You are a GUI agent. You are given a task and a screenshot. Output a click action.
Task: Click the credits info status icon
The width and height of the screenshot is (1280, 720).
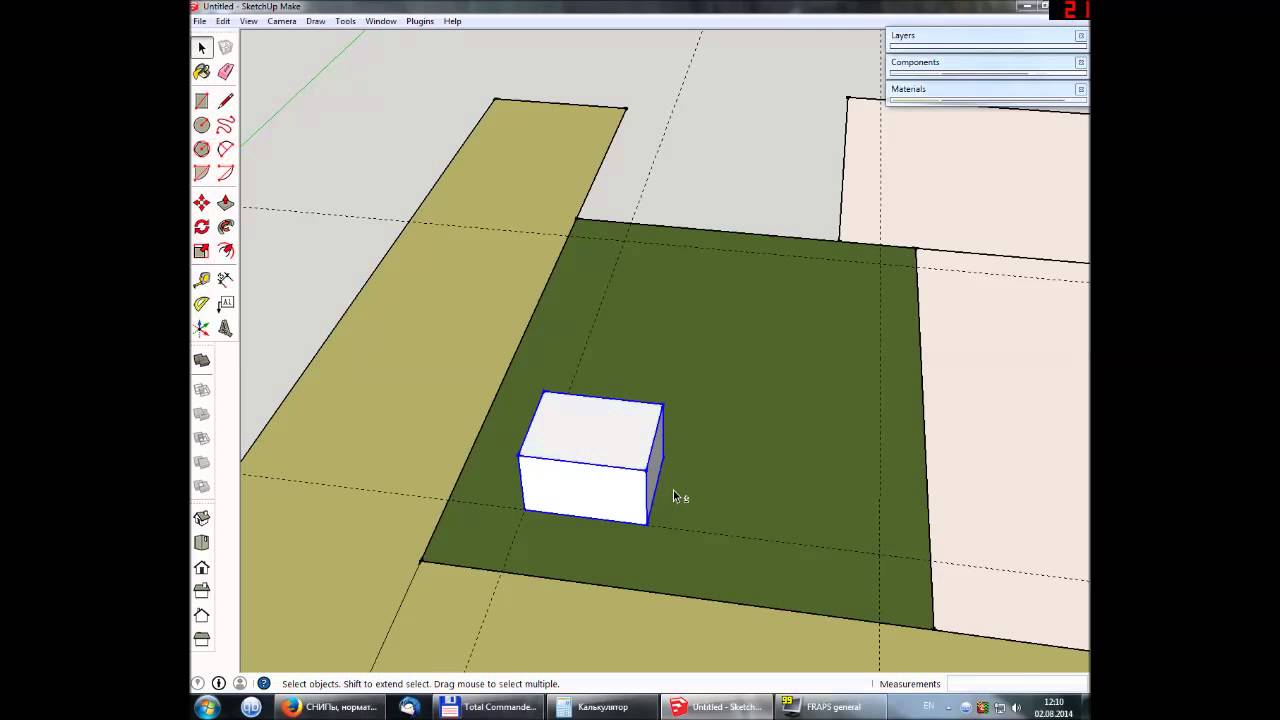pos(219,684)
